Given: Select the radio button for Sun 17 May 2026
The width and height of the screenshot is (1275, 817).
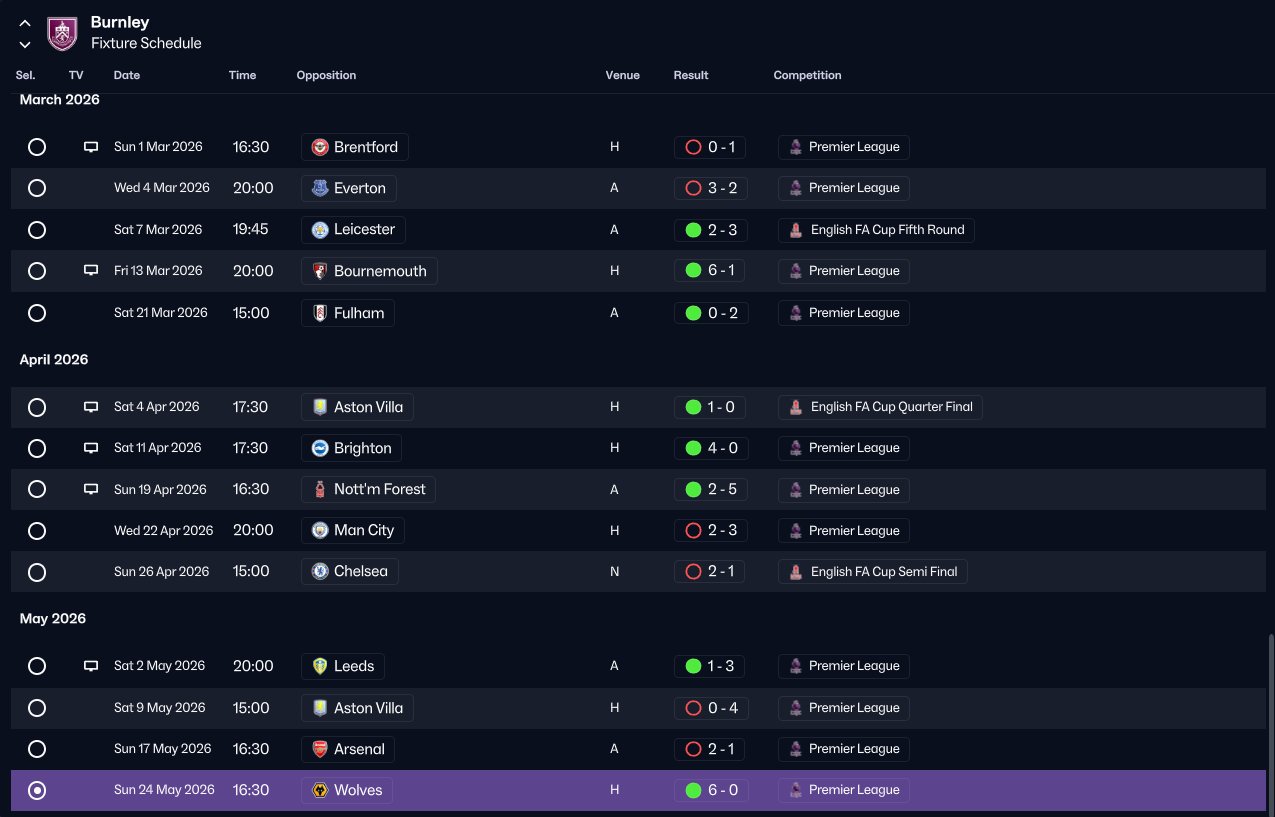Looking at the screenshot, I should [x=37, y=749].
